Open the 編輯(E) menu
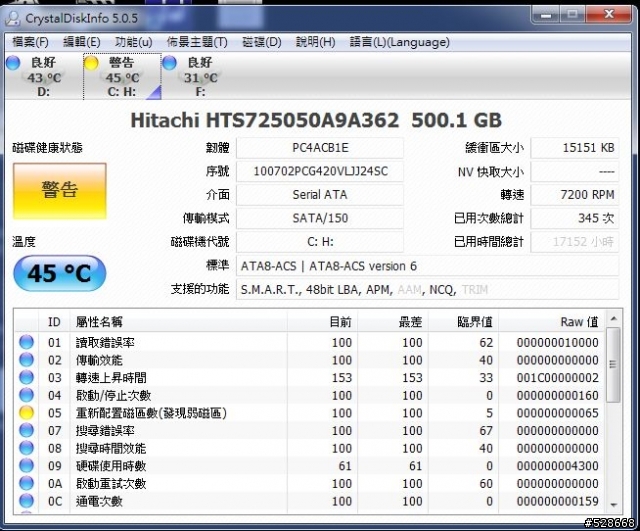This screenshot has height=531, width=640. [82, 42]
